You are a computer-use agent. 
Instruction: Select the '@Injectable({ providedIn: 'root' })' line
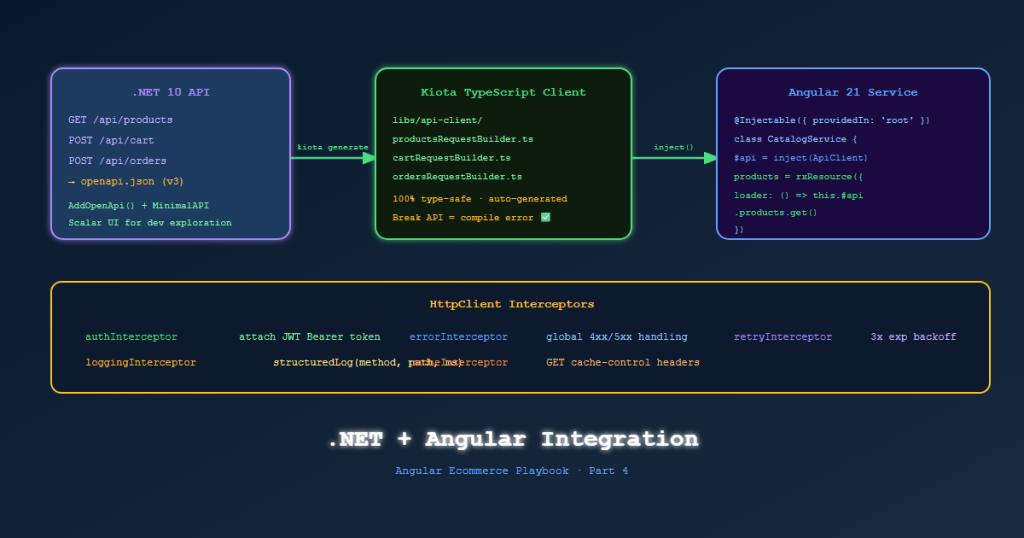pos(832,120)
